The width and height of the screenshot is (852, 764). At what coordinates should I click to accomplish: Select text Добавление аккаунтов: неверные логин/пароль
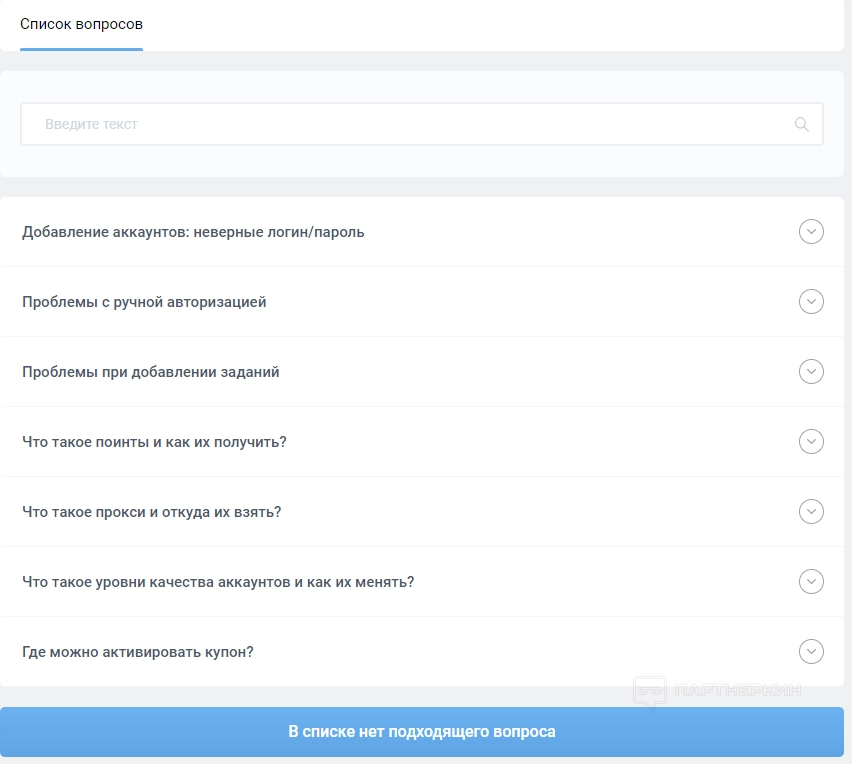(193, 232)
